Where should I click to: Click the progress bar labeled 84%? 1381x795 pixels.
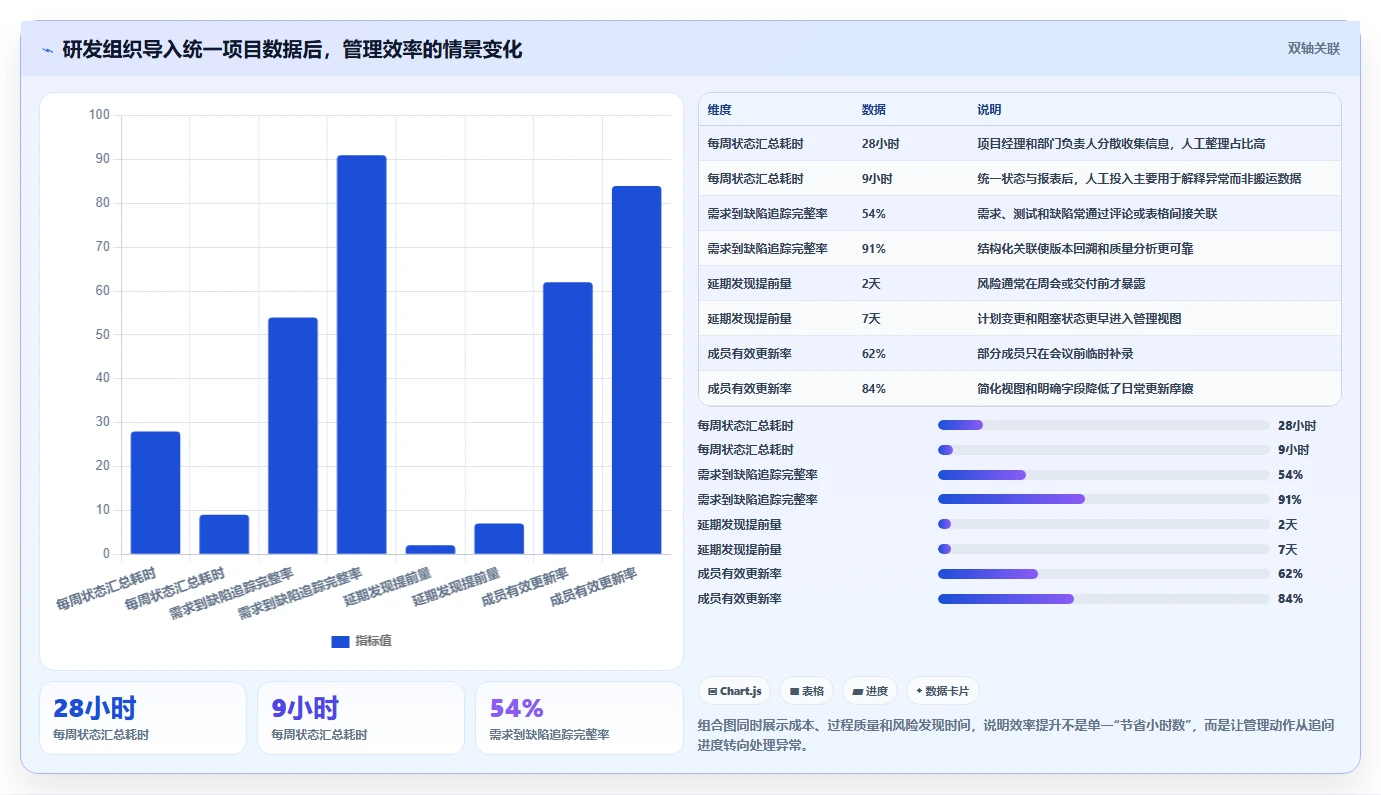[x=1104, y=599]
